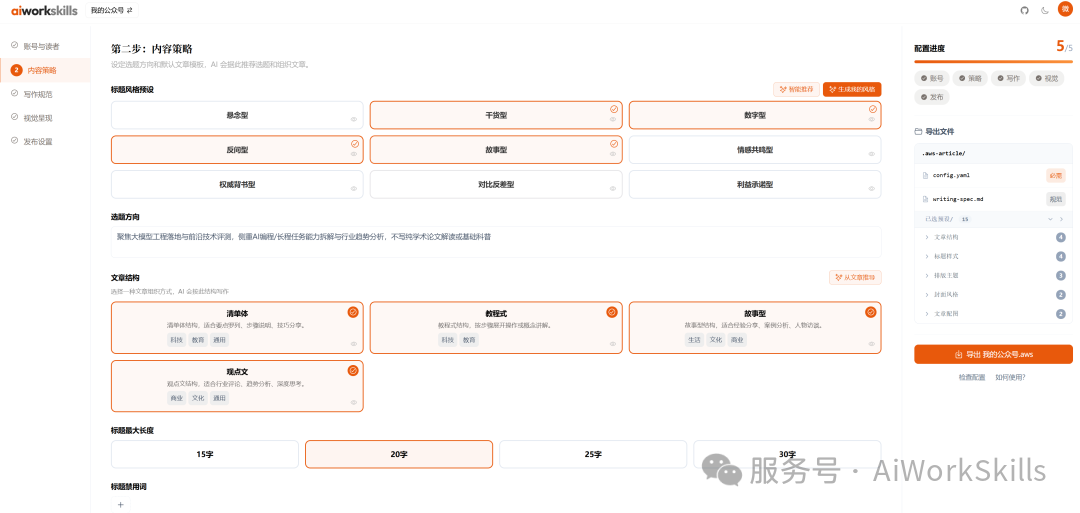
Task: Click into the 选题方向 text field
Action: [x=496, y=242]
